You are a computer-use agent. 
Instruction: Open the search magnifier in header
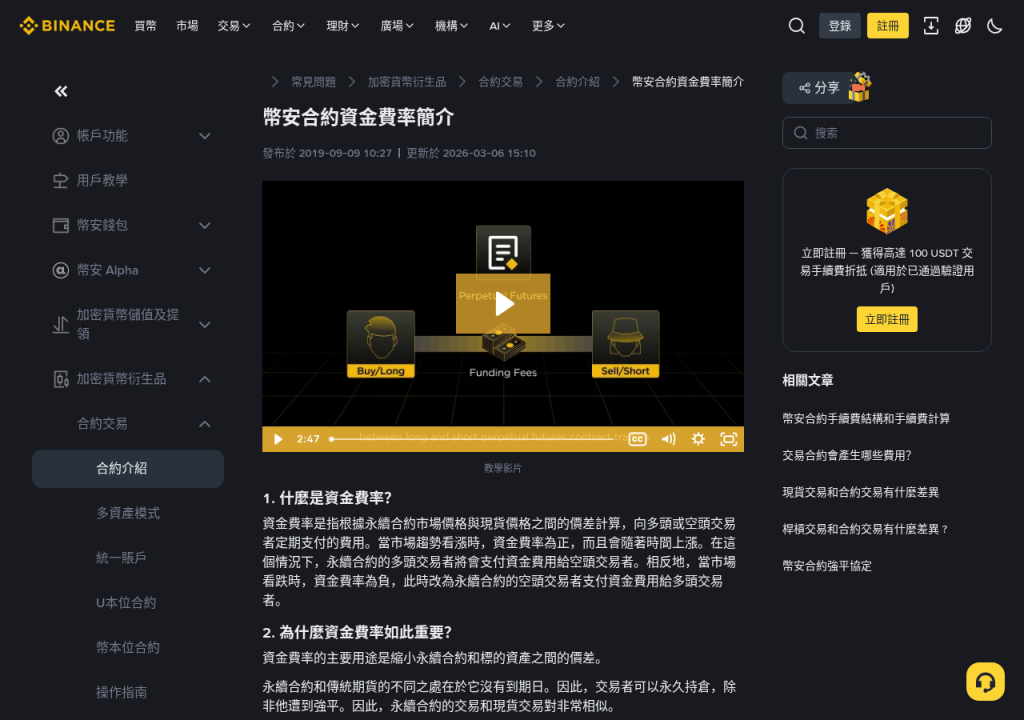tap(796, 25)
